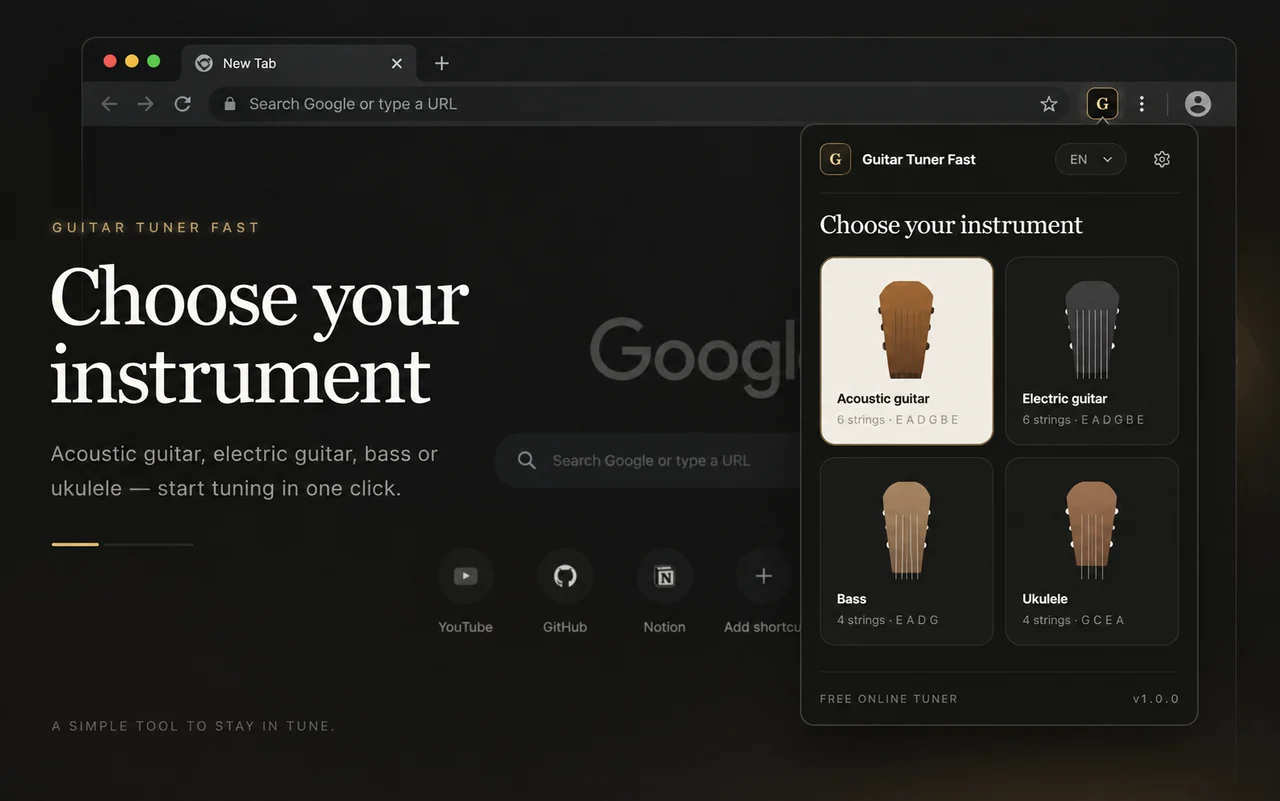The image size is (1280, 801).
Task: Click the address bar URL field
Action: [x=639, y=104]
